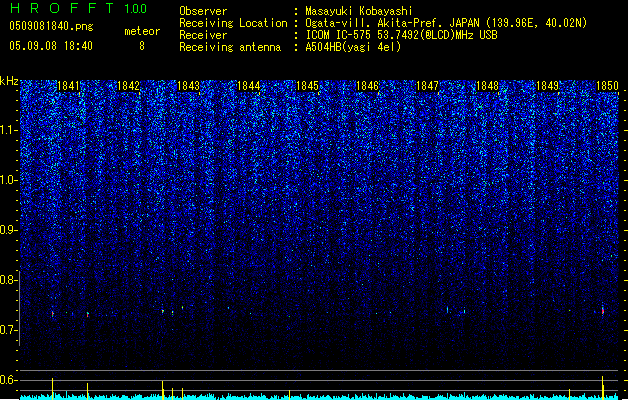Click the red meteor echo near 1850
The height and width of the screenshot is (400, 629).
(x=603, y=311)
